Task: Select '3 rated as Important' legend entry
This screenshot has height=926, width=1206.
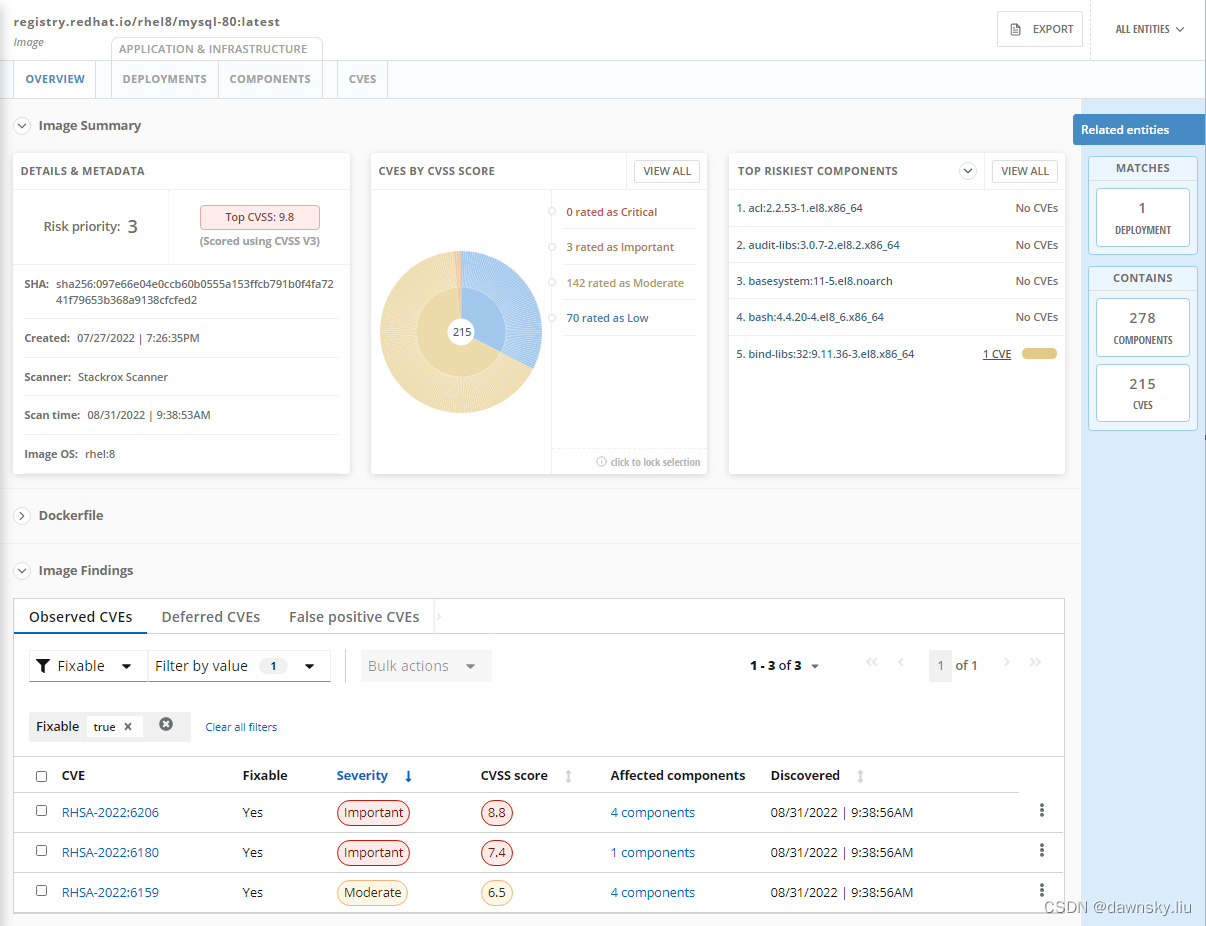Action: pos(620,247)
